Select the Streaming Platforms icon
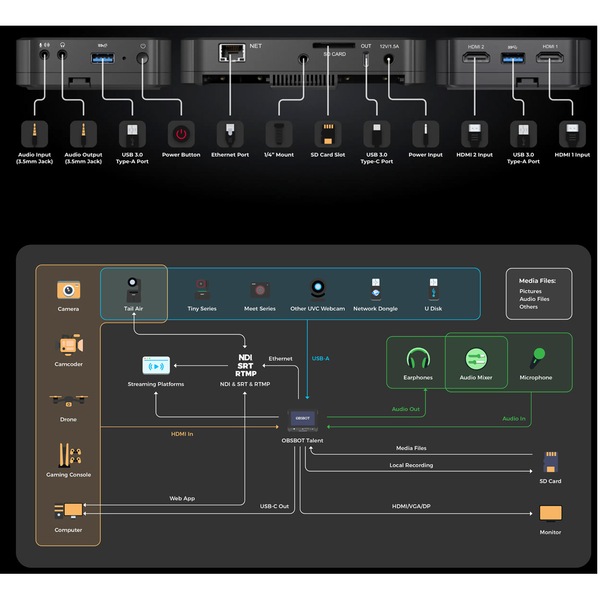The width and height of the screenshot is (600, 600). pos(156,365)
